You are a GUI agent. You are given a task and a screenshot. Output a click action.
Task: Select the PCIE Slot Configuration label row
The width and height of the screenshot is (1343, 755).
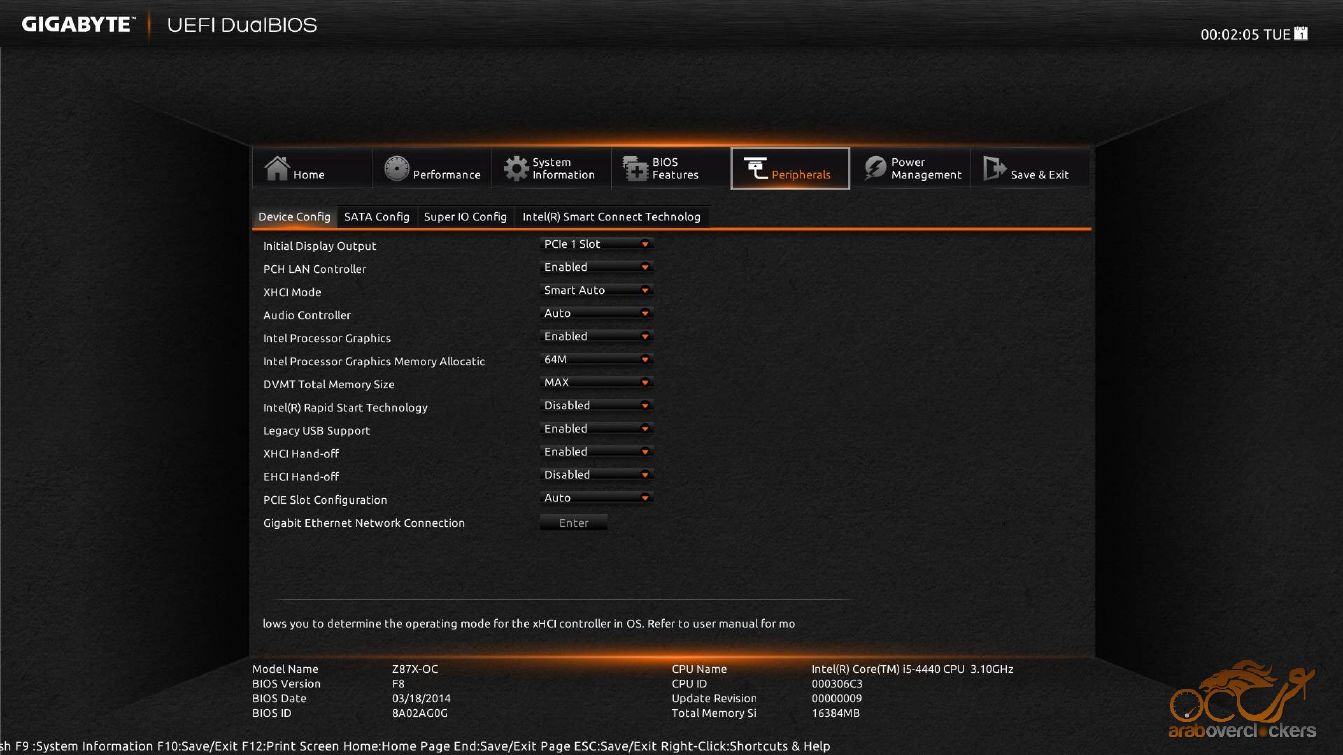(x=325, y=500)
